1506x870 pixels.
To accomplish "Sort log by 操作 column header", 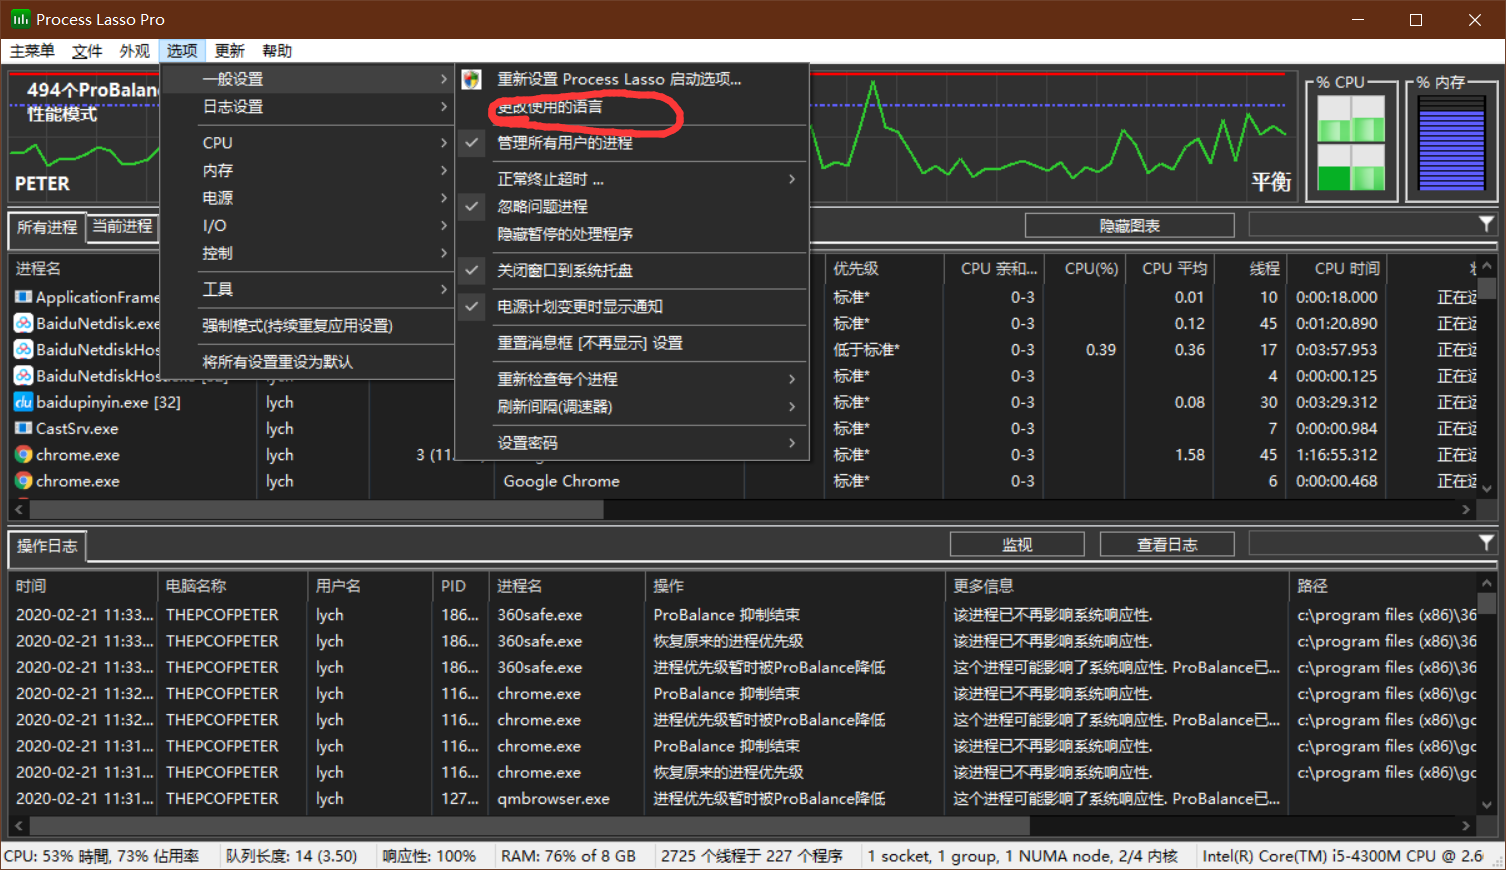I will point(794,586).
